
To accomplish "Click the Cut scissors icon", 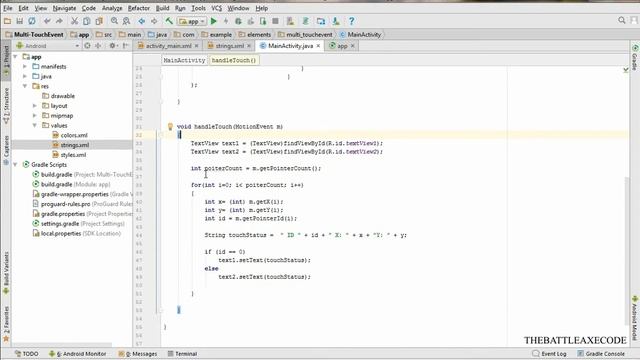I will [74, 21].
